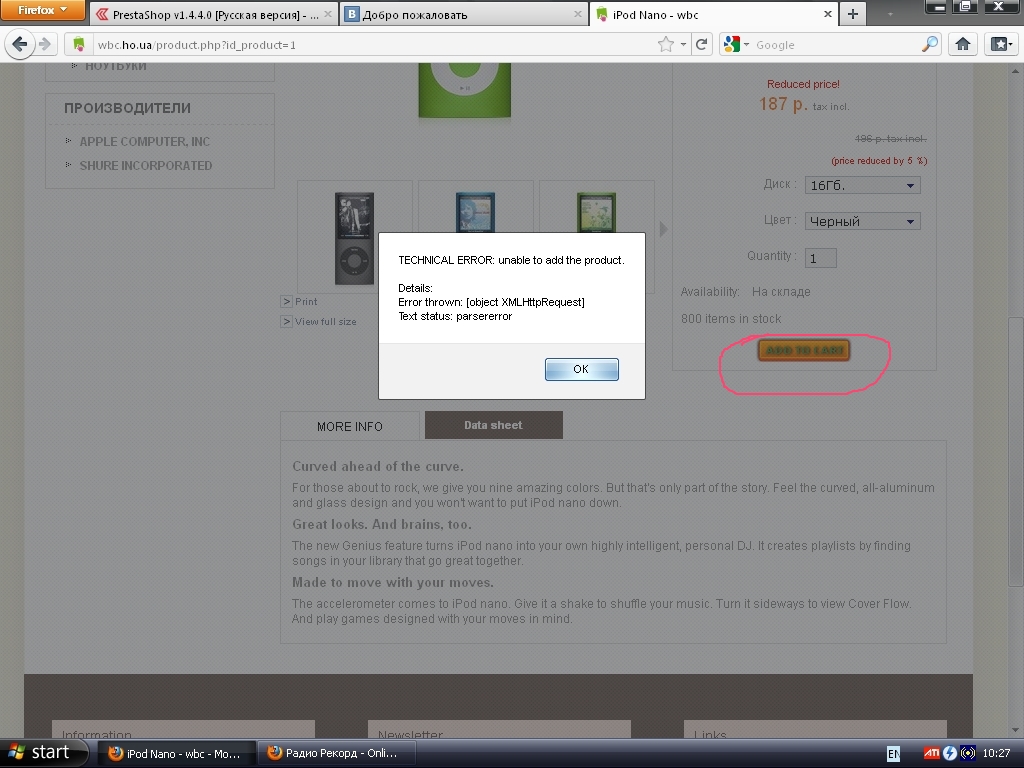Click the Quantity input field
The width and height of the screenshot is (1024, 768).
(820, 258)
